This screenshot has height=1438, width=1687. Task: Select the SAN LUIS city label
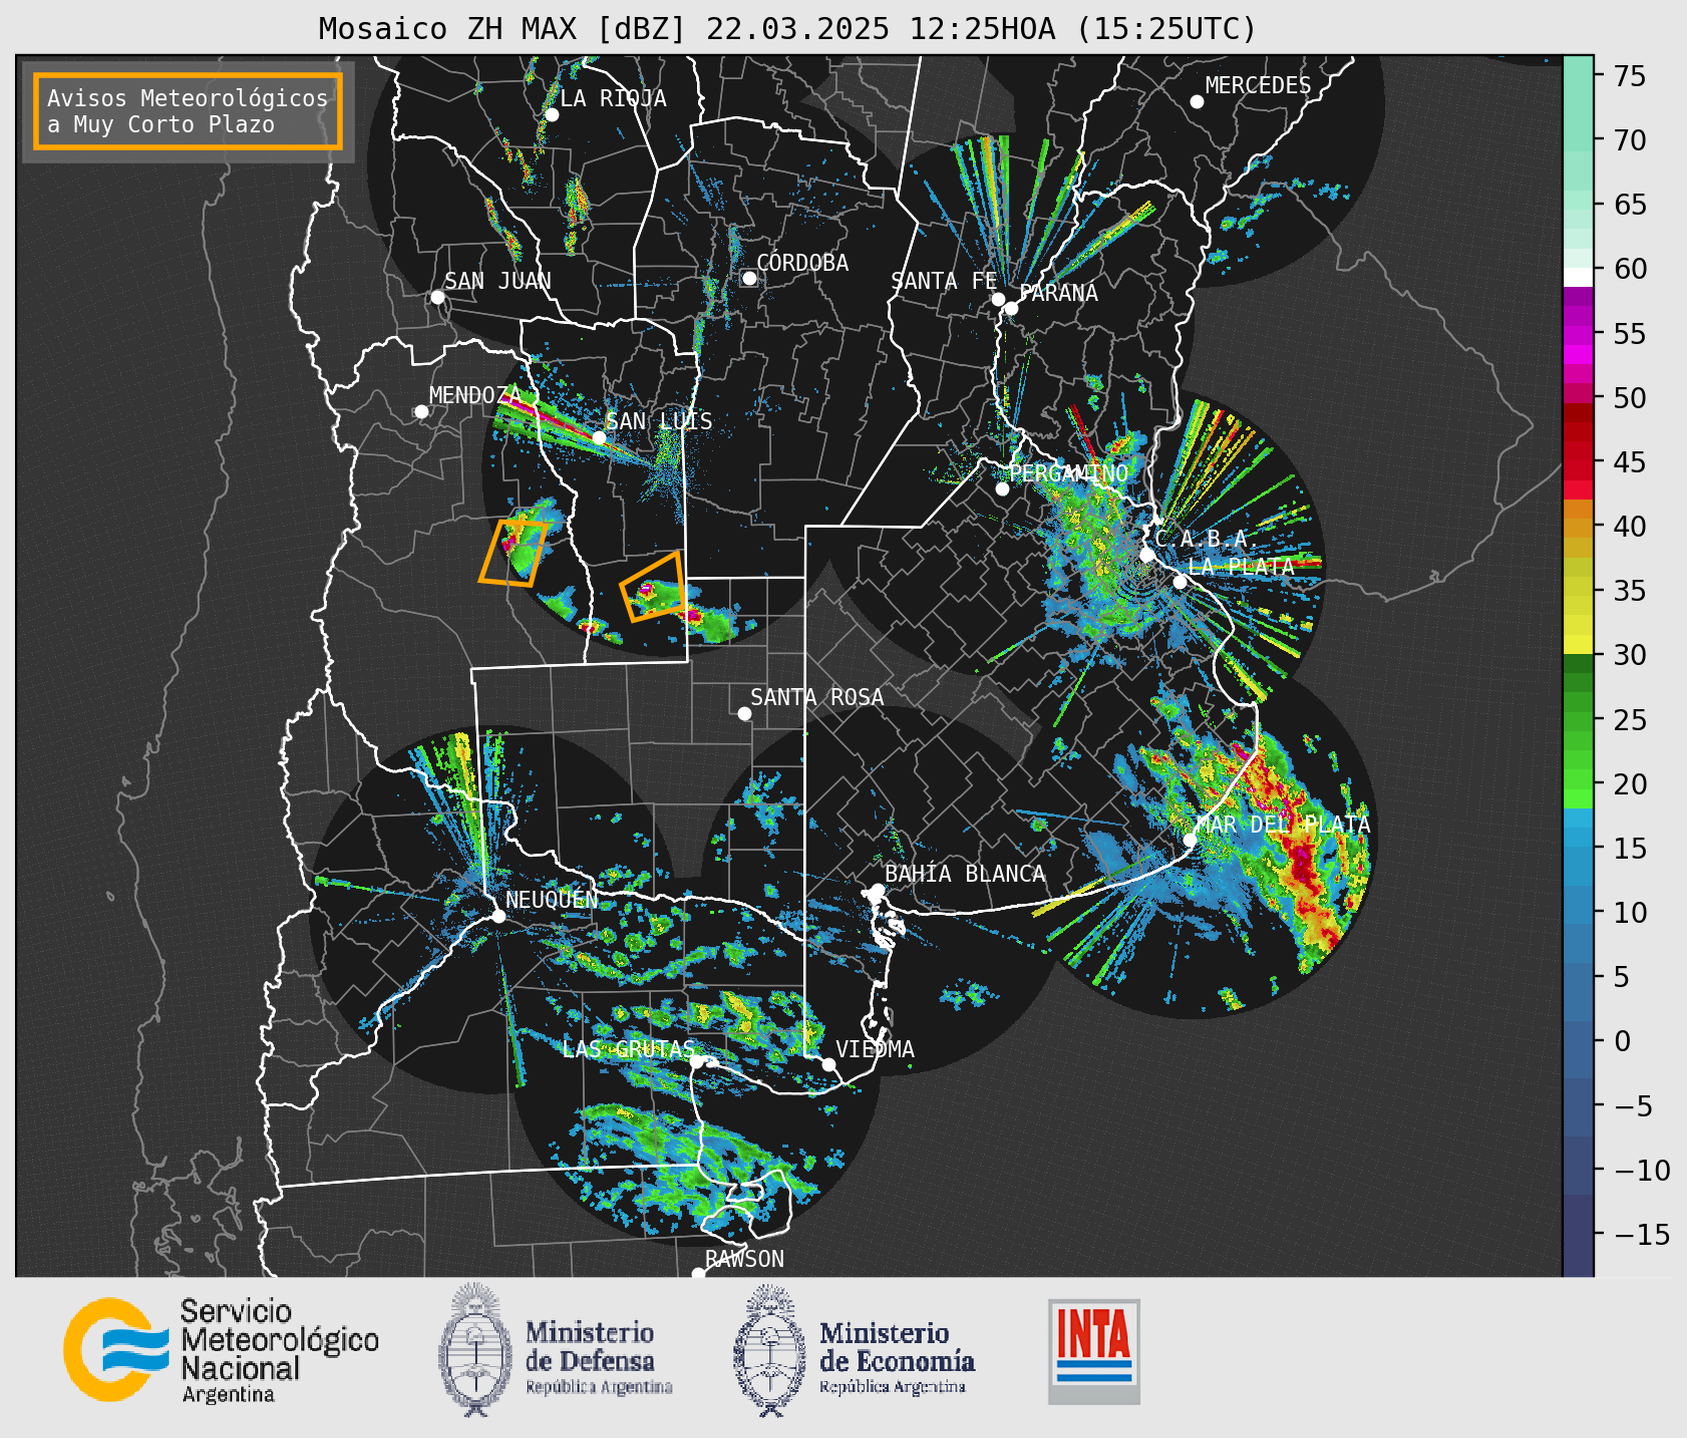[660, 421]
